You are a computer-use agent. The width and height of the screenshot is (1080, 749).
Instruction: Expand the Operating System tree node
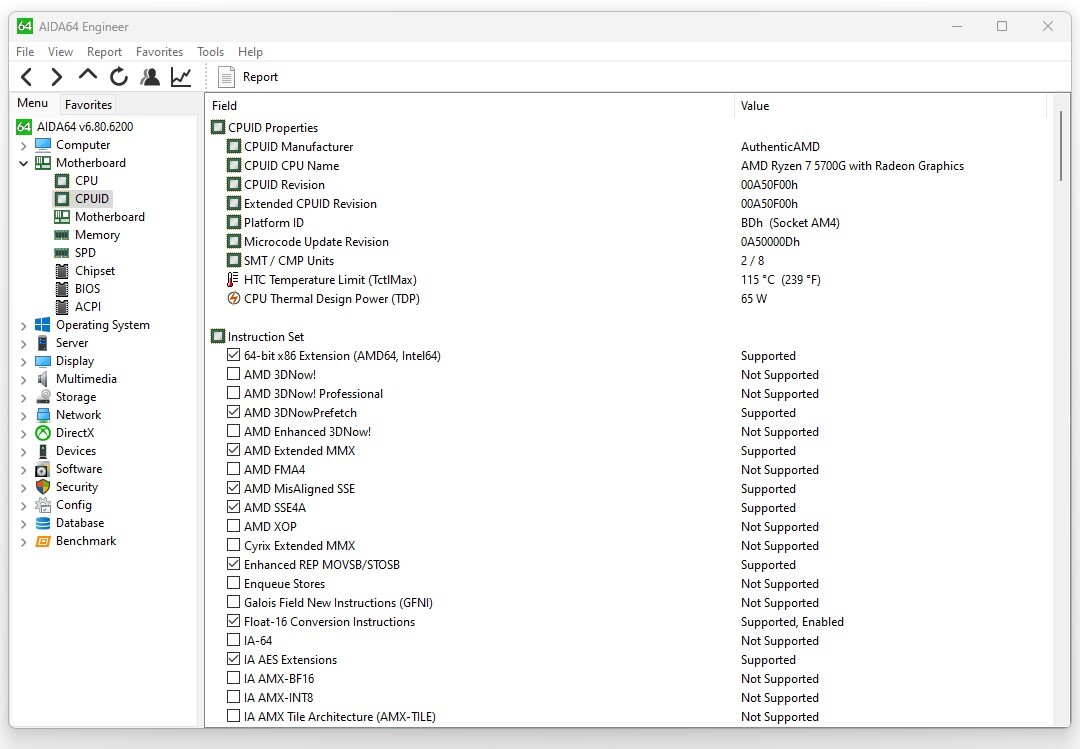point(23,325)
